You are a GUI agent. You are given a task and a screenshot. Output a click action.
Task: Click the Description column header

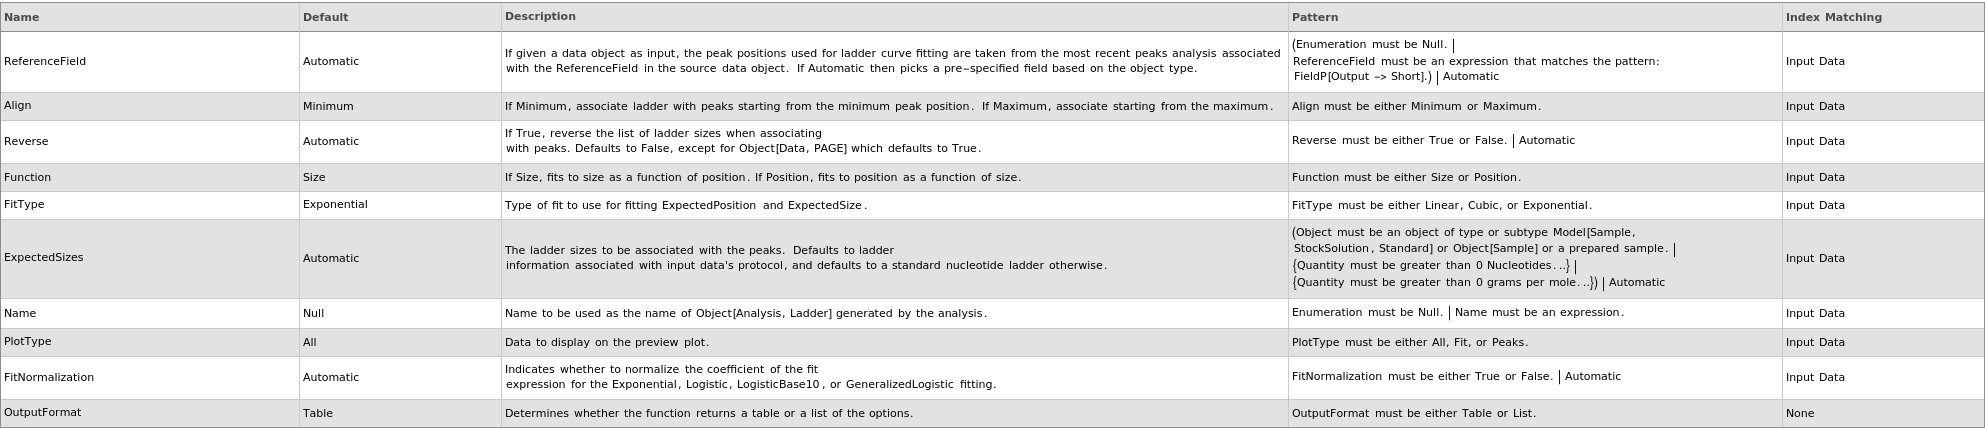click(540, 17)
